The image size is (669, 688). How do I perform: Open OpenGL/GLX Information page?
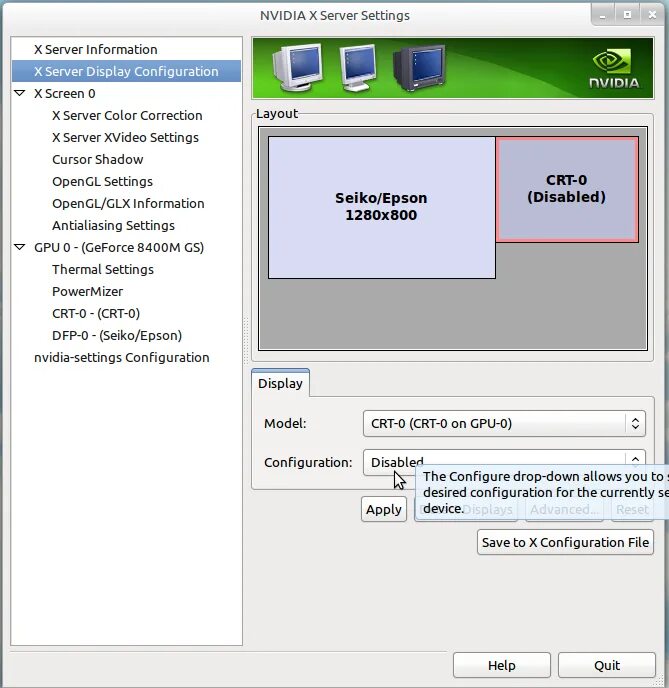coord(128,204)
